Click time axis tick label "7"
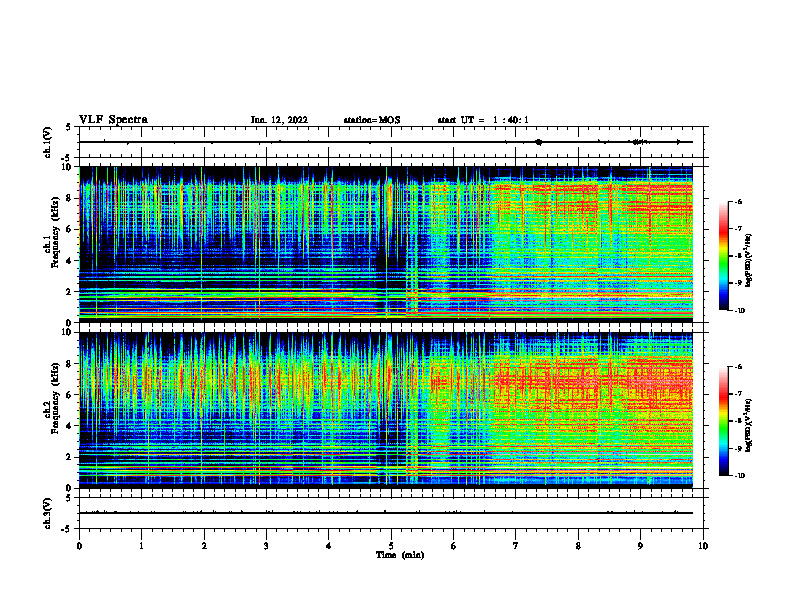Image resolution: width=792 pixels, height=612 pixels. [x=516, y=546]
